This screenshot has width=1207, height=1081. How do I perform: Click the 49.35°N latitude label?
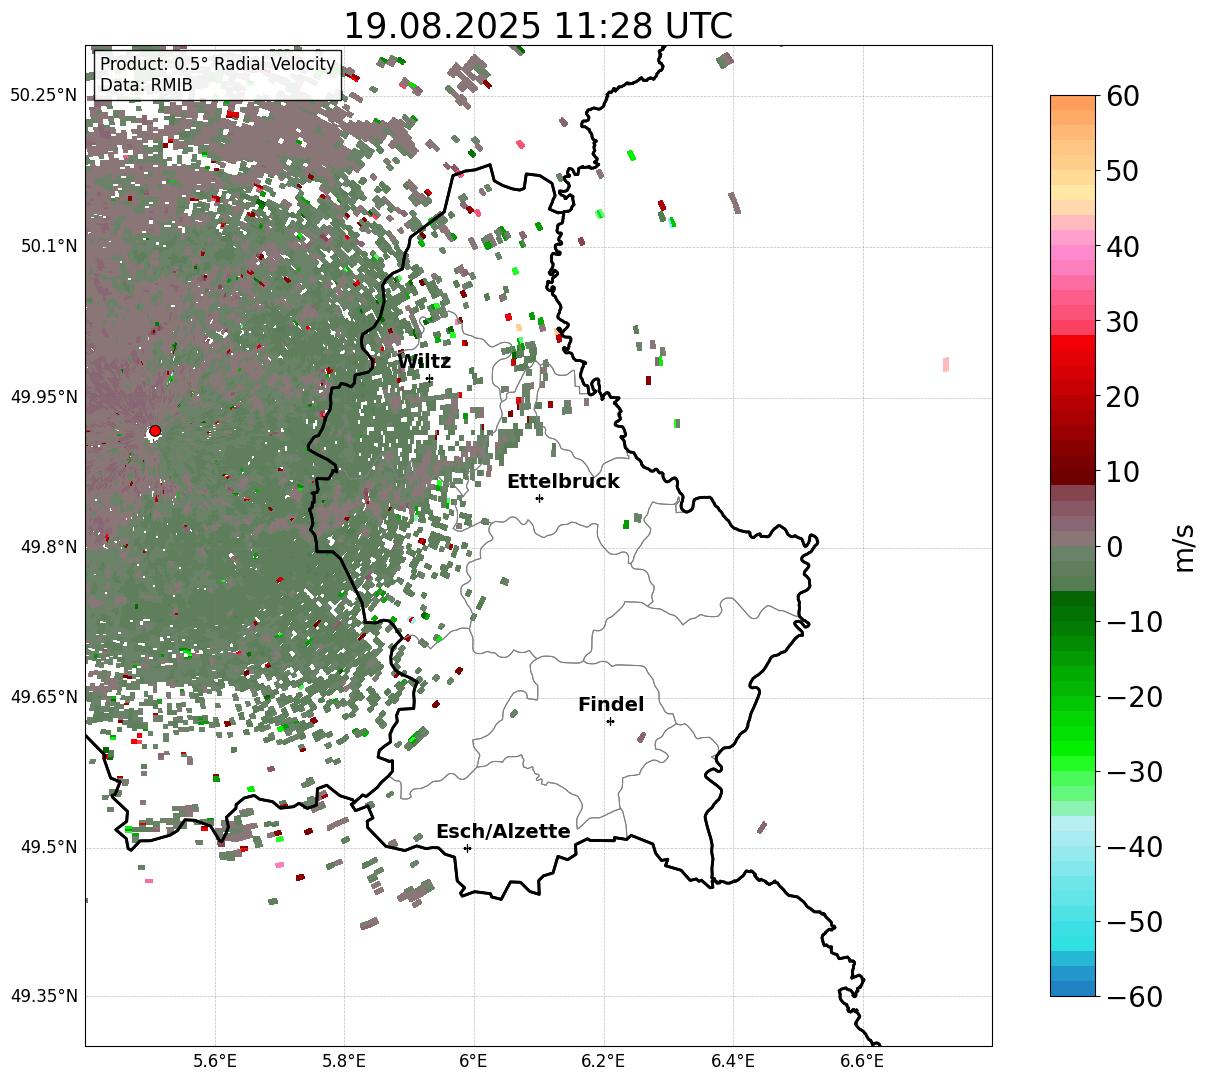point(44,996)
